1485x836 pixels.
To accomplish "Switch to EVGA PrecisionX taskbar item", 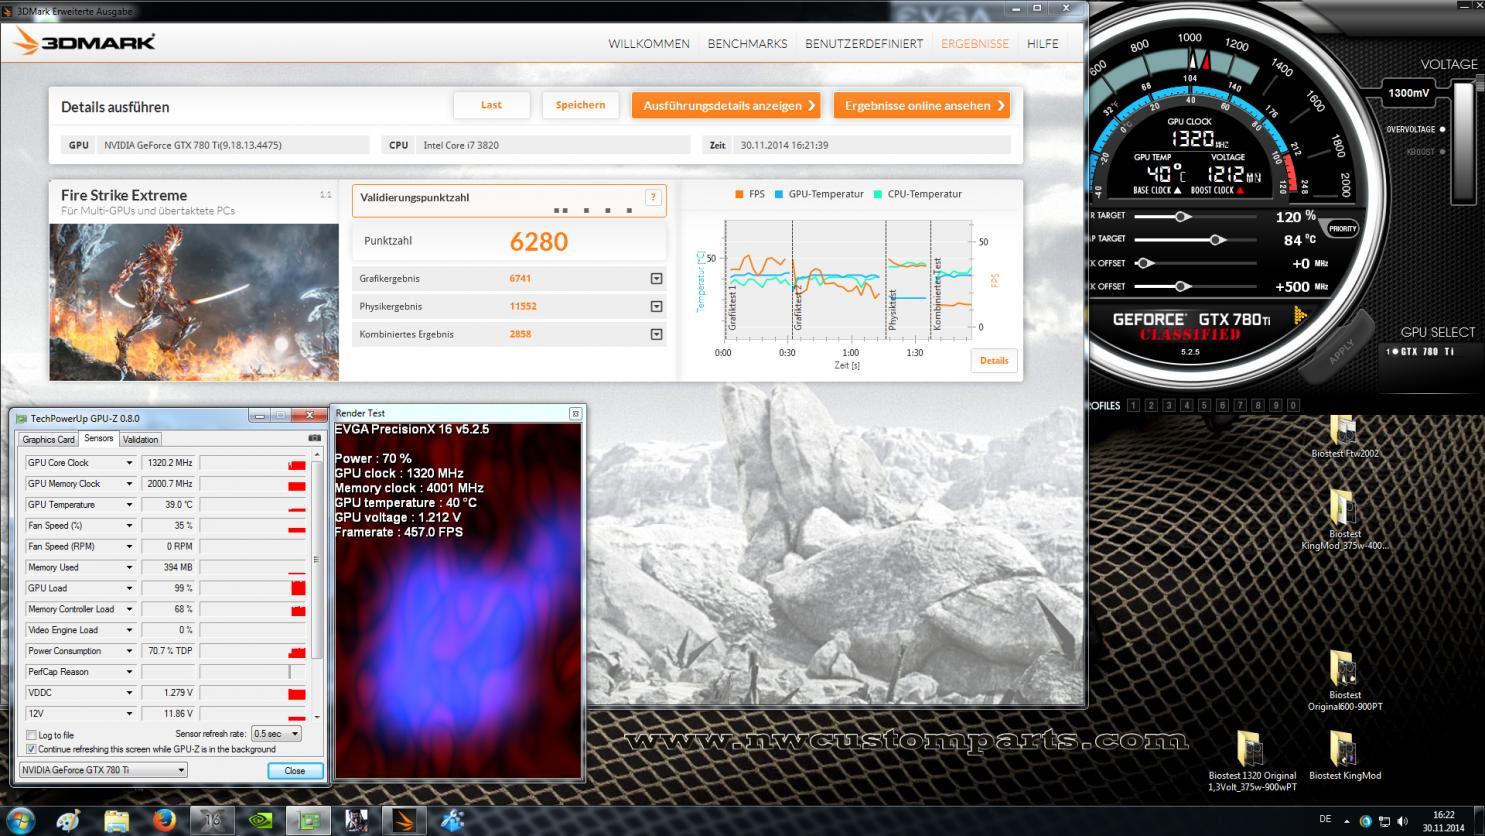I will click(x=213, y=821).
